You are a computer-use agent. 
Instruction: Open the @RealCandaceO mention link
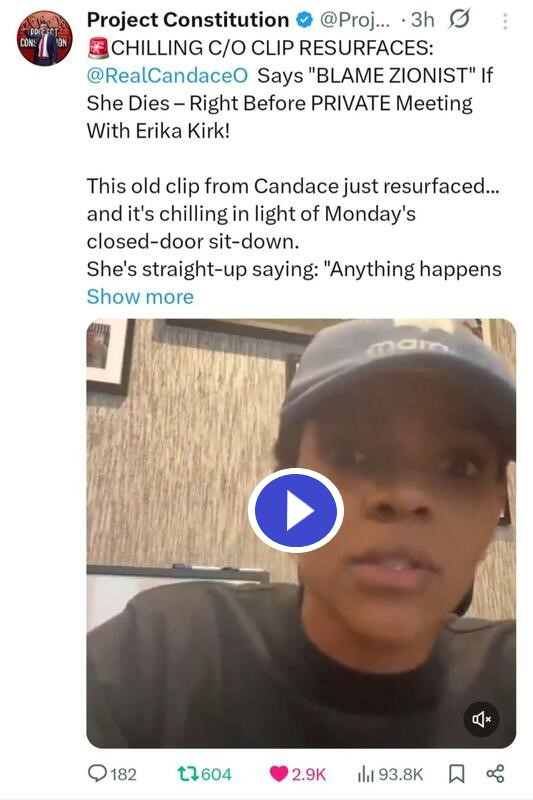pyautogui.click(x=167, y=76)
